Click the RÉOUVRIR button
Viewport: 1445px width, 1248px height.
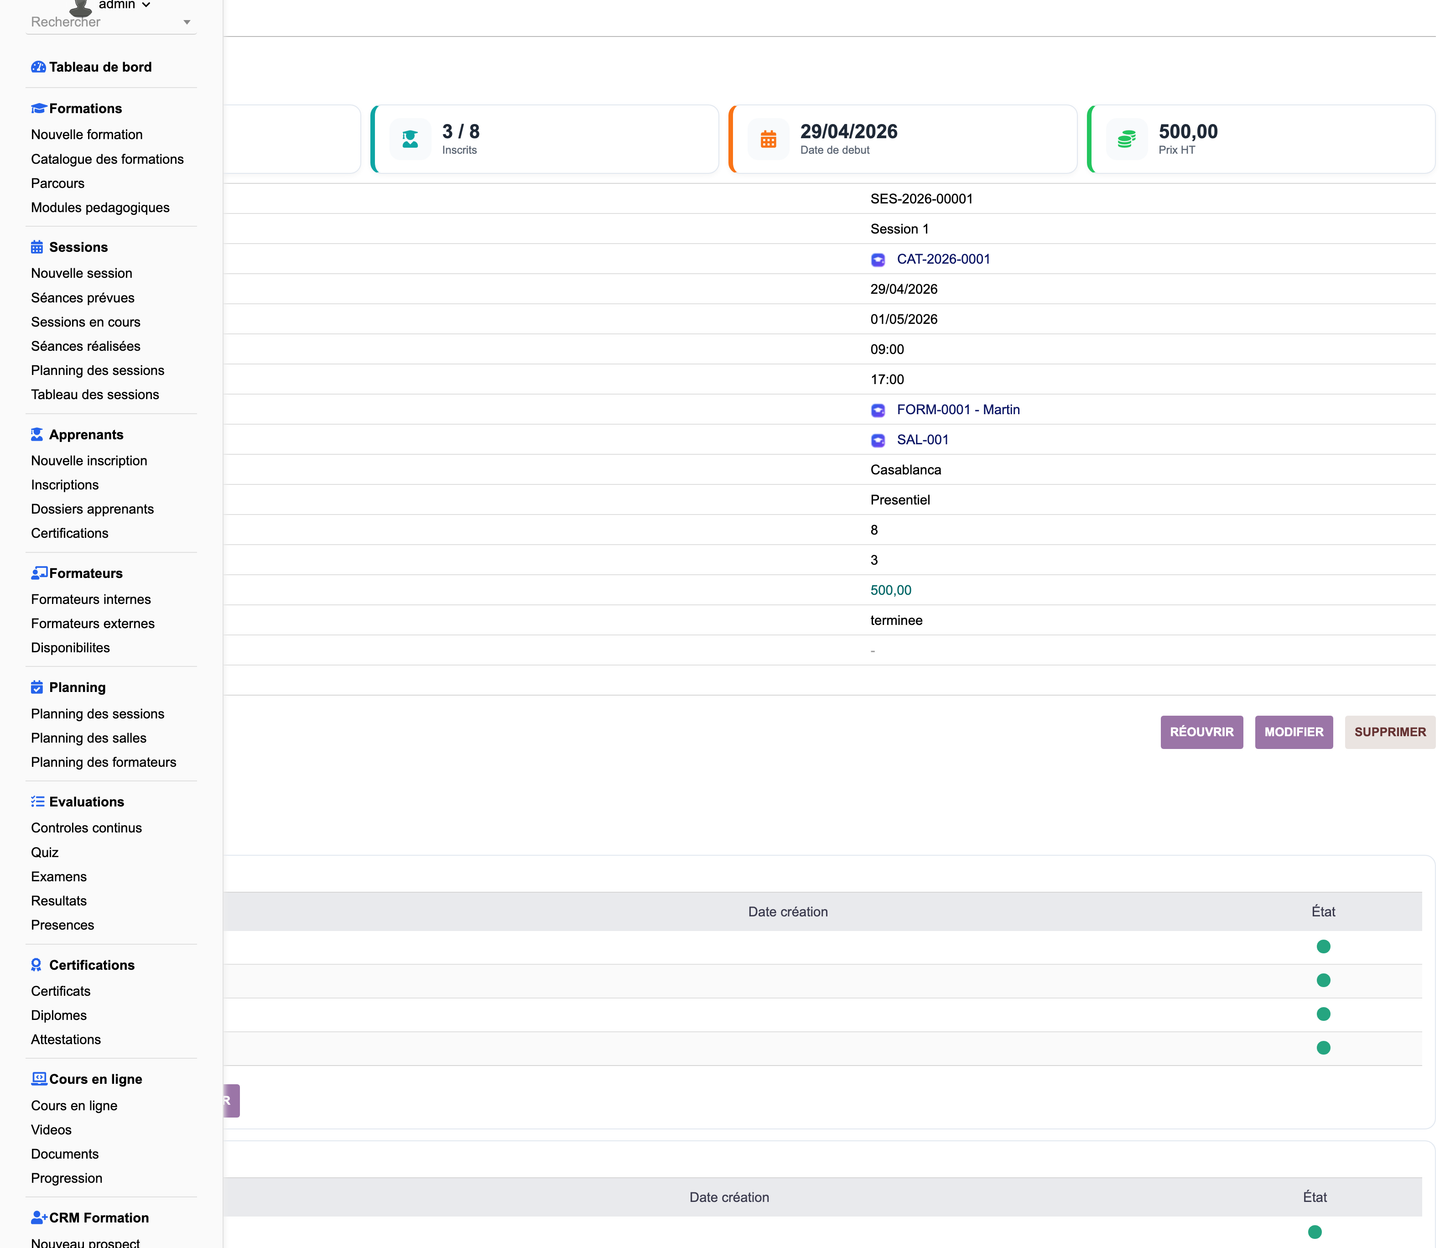(1201, 732)
